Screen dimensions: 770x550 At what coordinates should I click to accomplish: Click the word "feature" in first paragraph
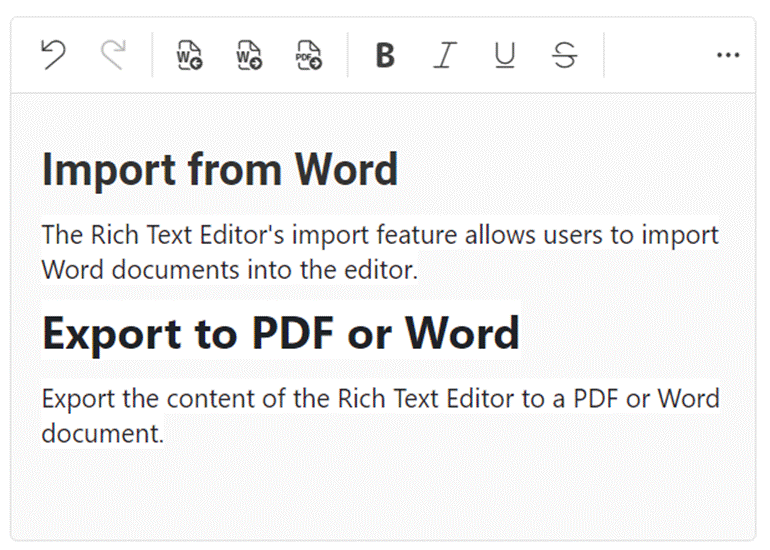(x=362, y=235)
